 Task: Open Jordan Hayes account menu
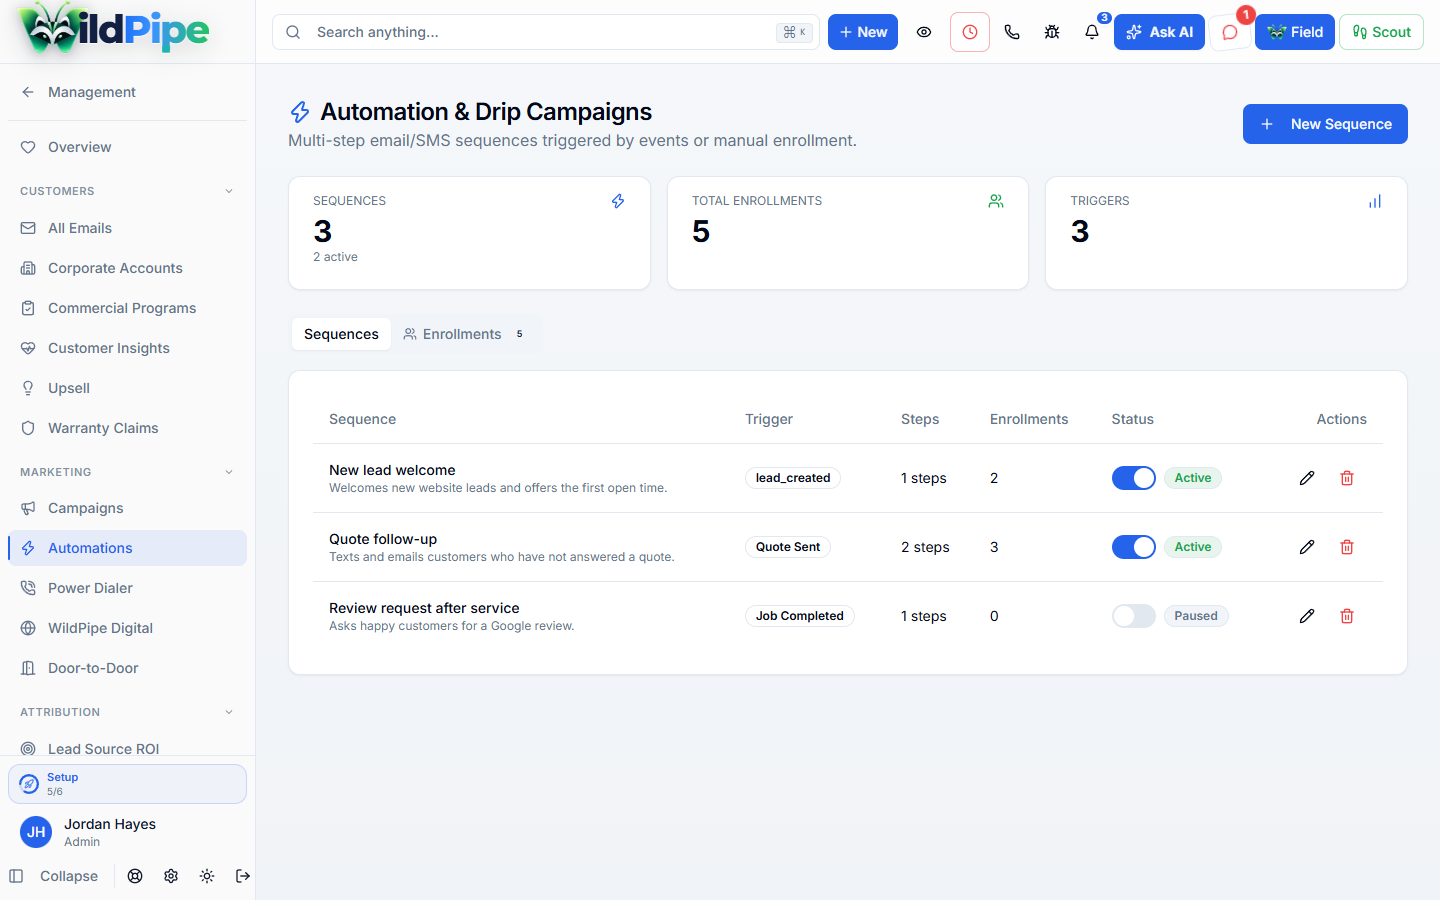point(127,832)
